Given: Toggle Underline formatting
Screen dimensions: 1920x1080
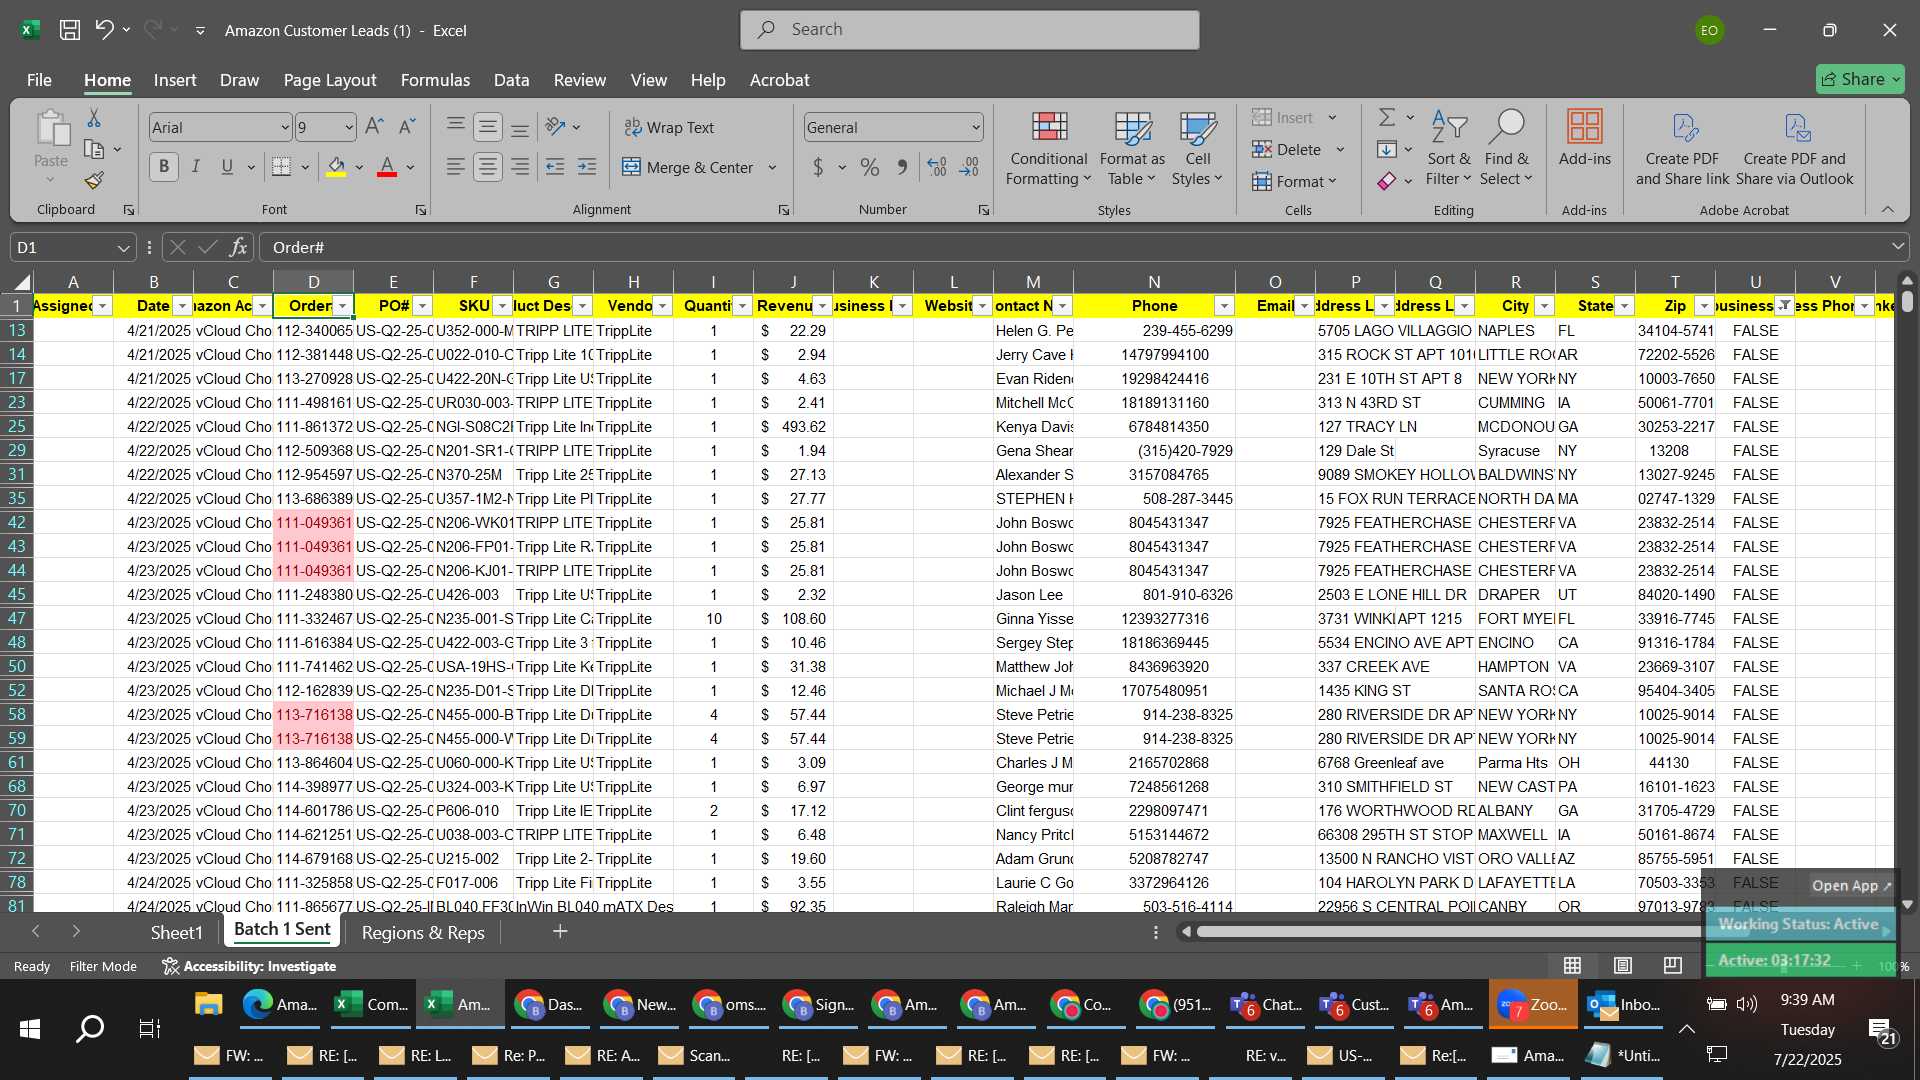Looking at the screenshot, I should point(227,167).
